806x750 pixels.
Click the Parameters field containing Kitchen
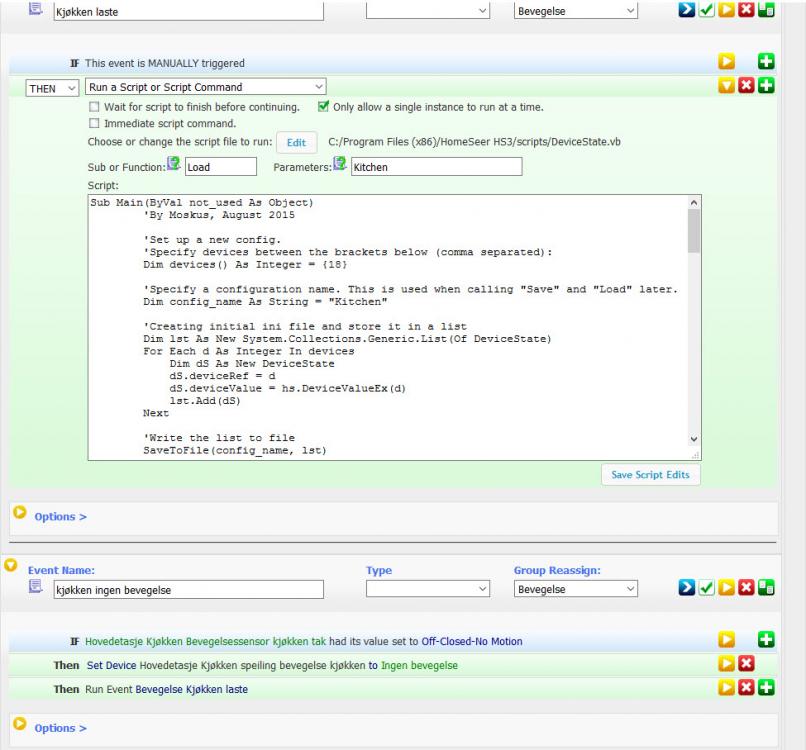click(435, 167)
